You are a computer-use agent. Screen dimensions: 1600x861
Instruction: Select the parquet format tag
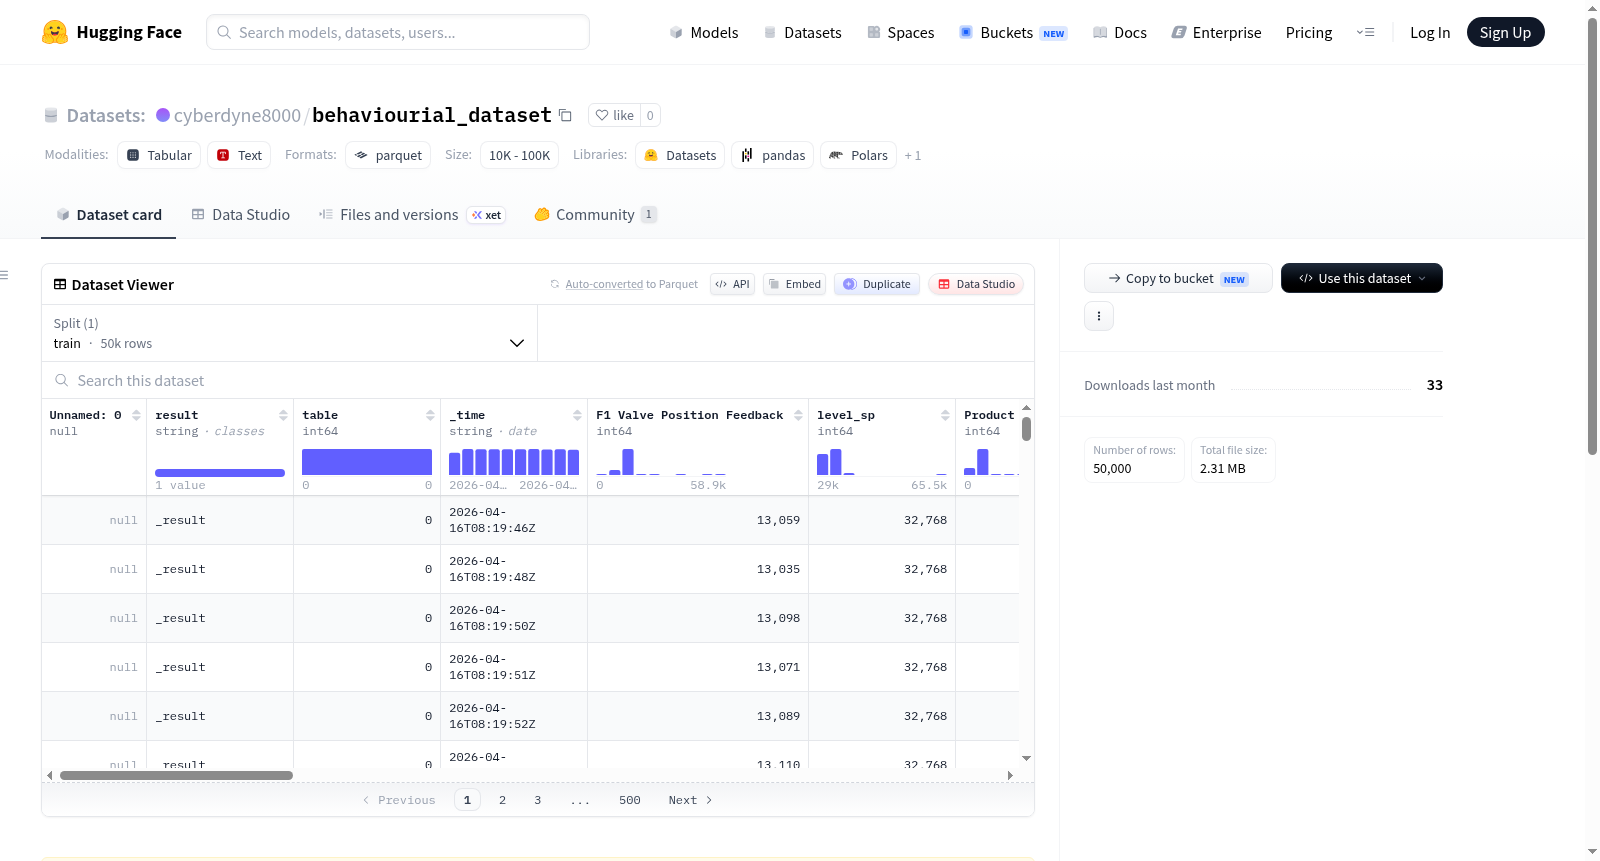pyautogui.click(x=388, y=155)
